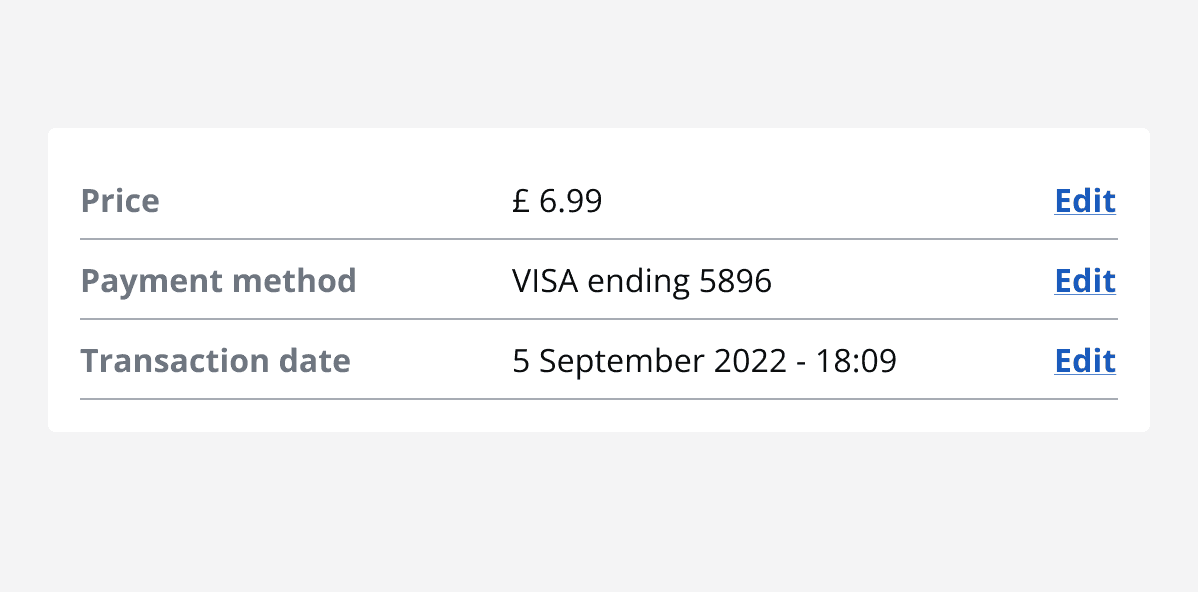Viewport: 1198px width, 592px height.
Task: Click the year 2022 in transaction date
Action: point(750,361)
